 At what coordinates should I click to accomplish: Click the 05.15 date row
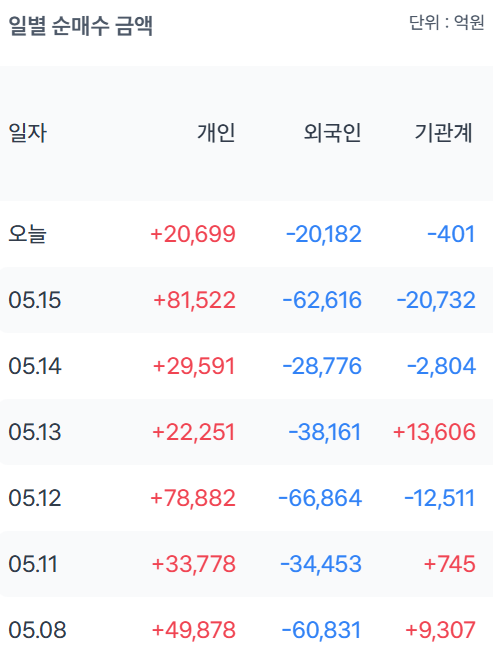pyautogui.click(x=246, y=300)
